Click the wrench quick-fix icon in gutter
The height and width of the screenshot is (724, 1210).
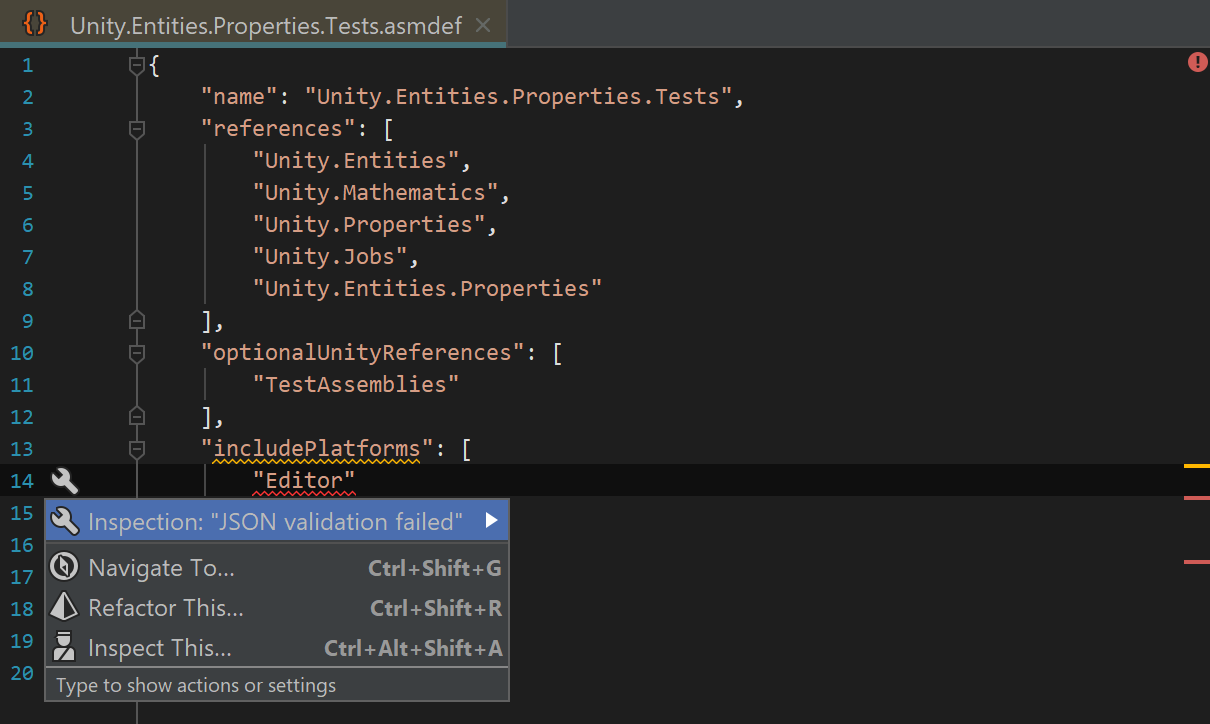point(65,481)
